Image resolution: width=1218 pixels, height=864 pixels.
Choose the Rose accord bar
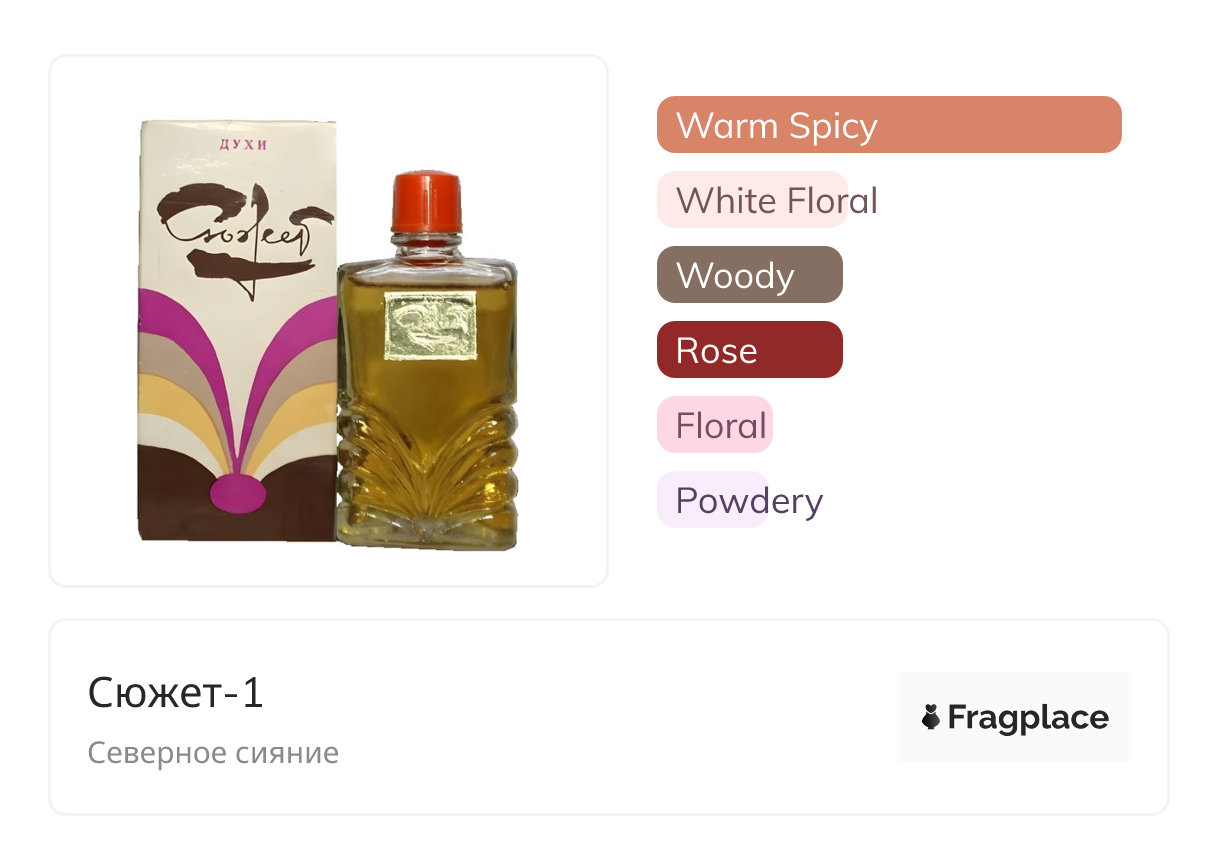tap(750, 350)
